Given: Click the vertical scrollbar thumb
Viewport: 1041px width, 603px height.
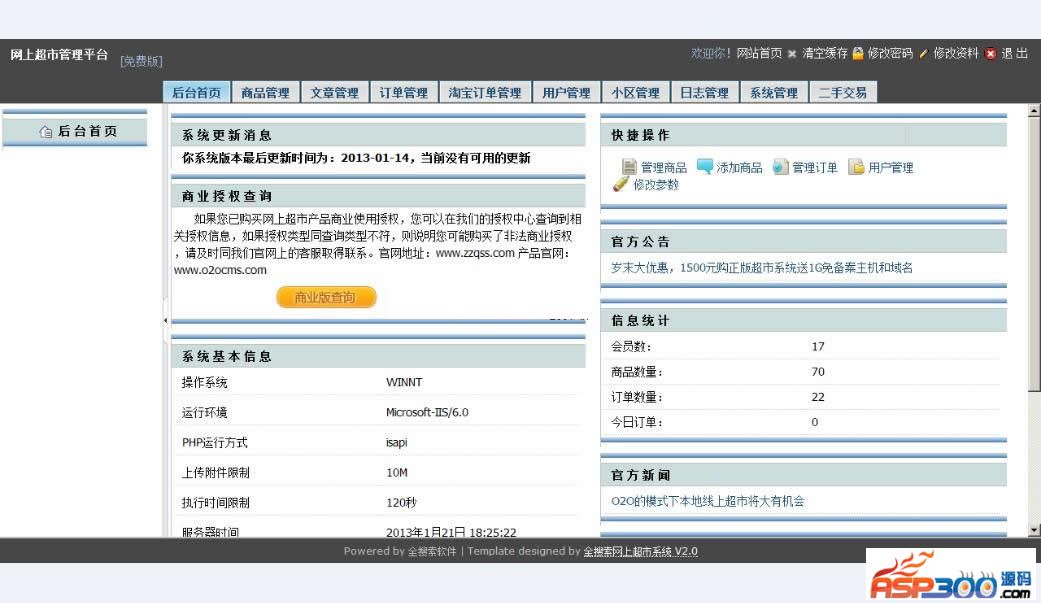Looking at the screenshot, I should click(x=1034, y=254).
